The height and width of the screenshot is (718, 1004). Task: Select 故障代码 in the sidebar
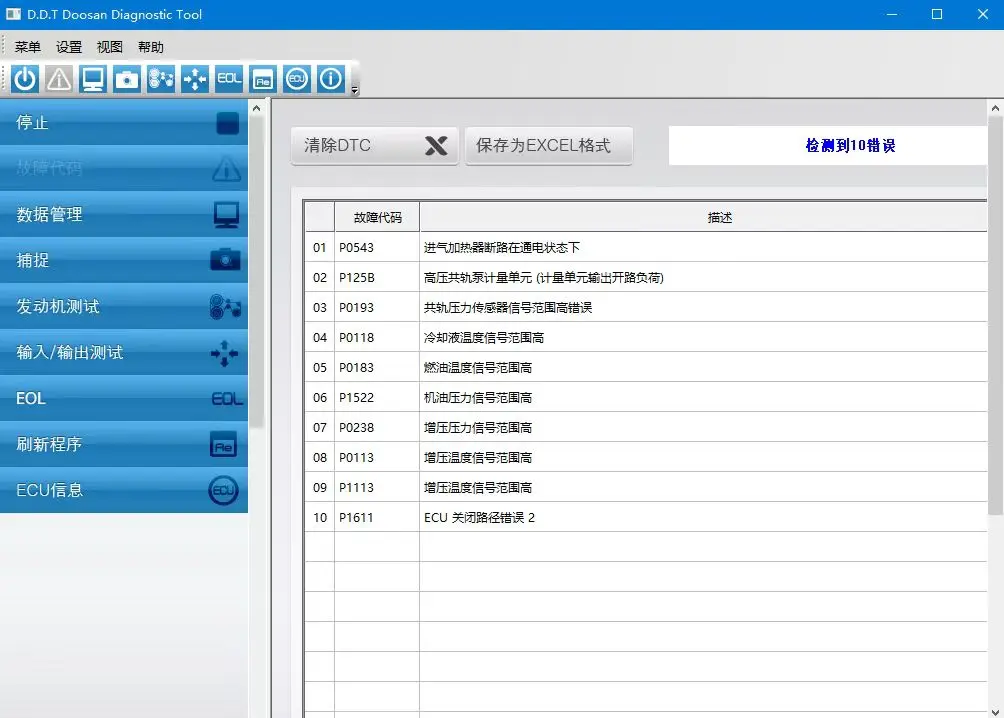pyautogui.click(x=124, y=168)
